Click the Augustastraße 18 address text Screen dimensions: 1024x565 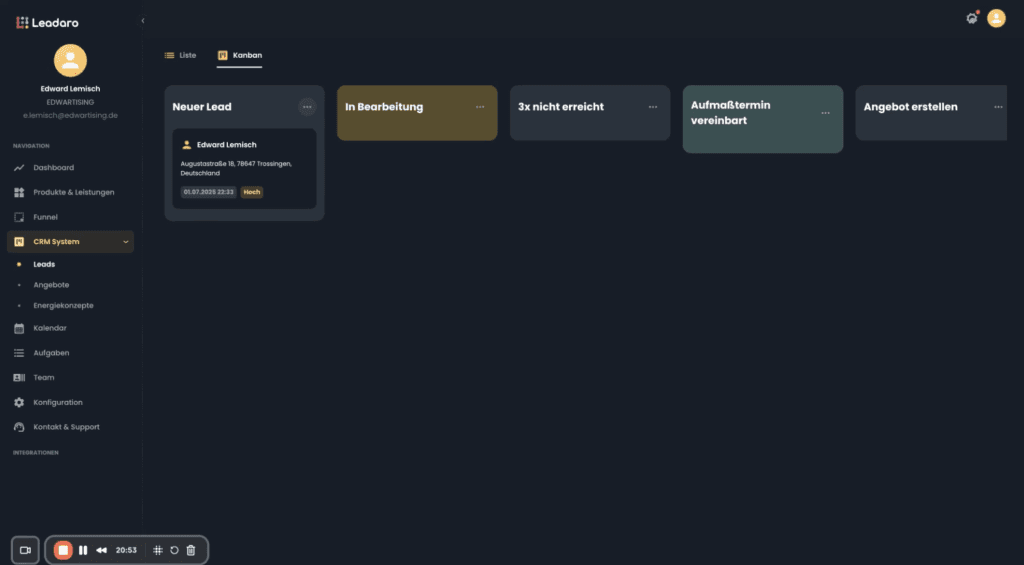(236, 169)
